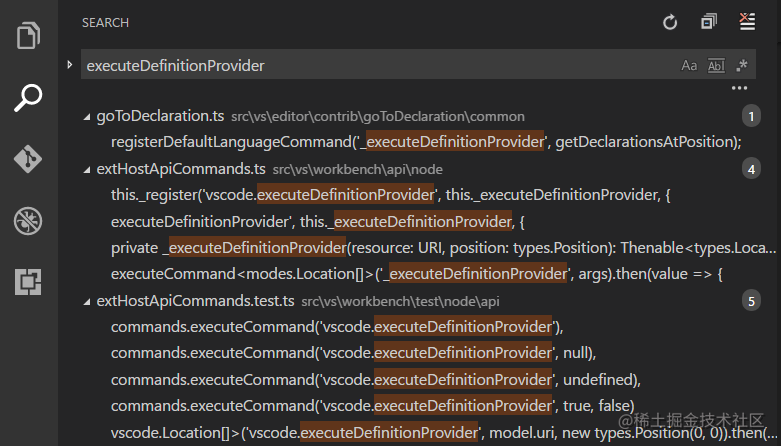Refresh the search results
This screenshot has width=781, height=446.
[671, 22]
